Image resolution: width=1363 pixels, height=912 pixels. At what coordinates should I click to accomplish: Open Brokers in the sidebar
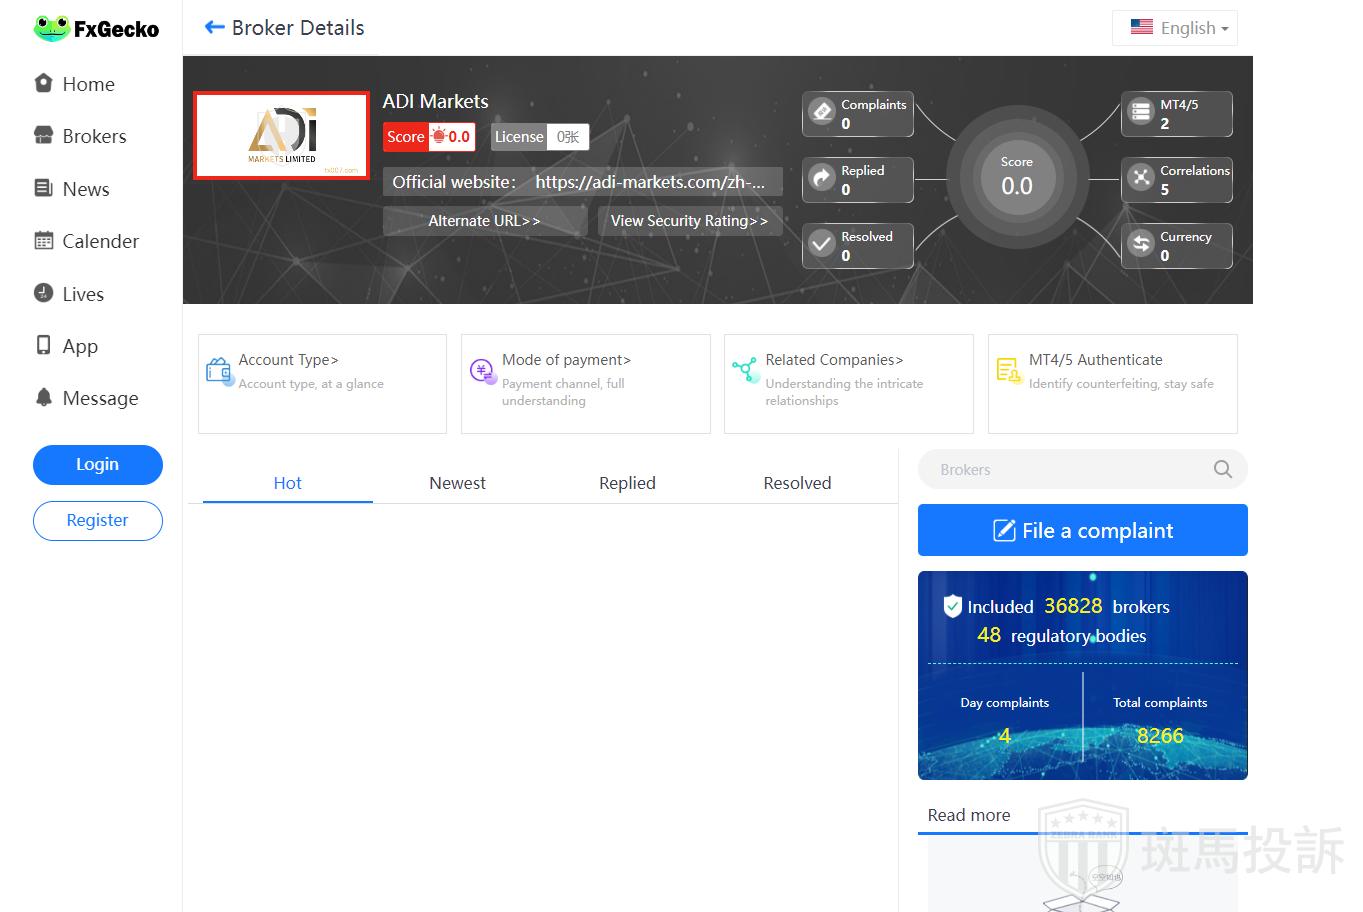click(x=94, y=137)
